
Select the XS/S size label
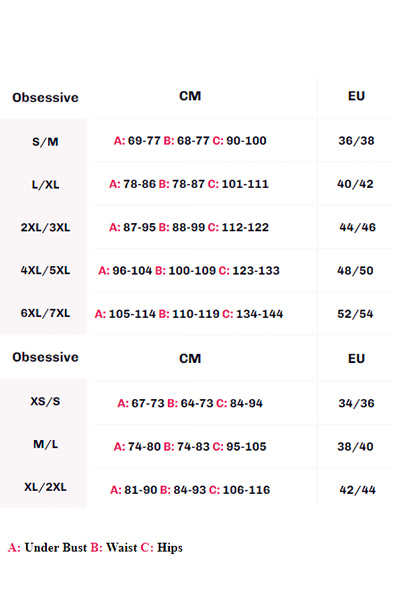tap(45, 401)
